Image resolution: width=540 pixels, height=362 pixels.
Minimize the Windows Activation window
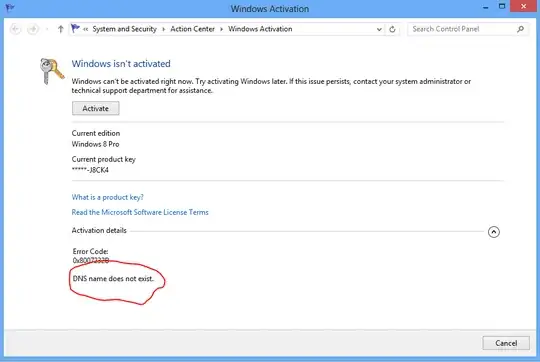point(486,7)
